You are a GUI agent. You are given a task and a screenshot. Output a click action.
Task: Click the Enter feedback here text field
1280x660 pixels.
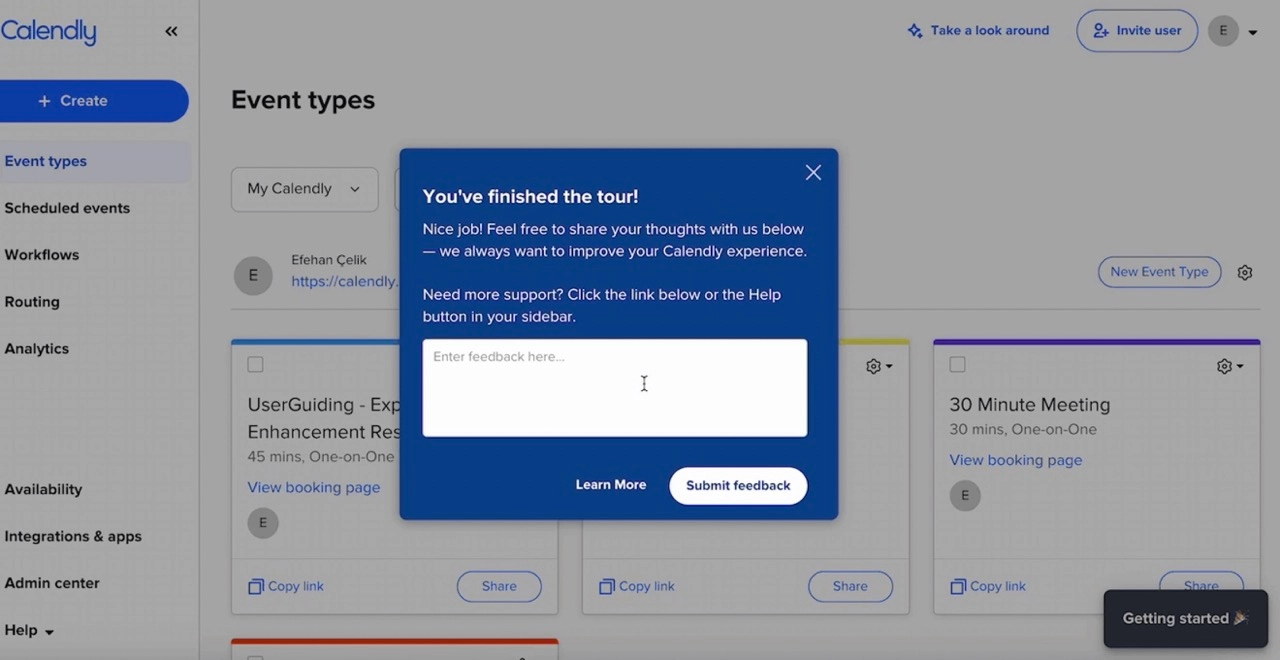coord(614,388)
